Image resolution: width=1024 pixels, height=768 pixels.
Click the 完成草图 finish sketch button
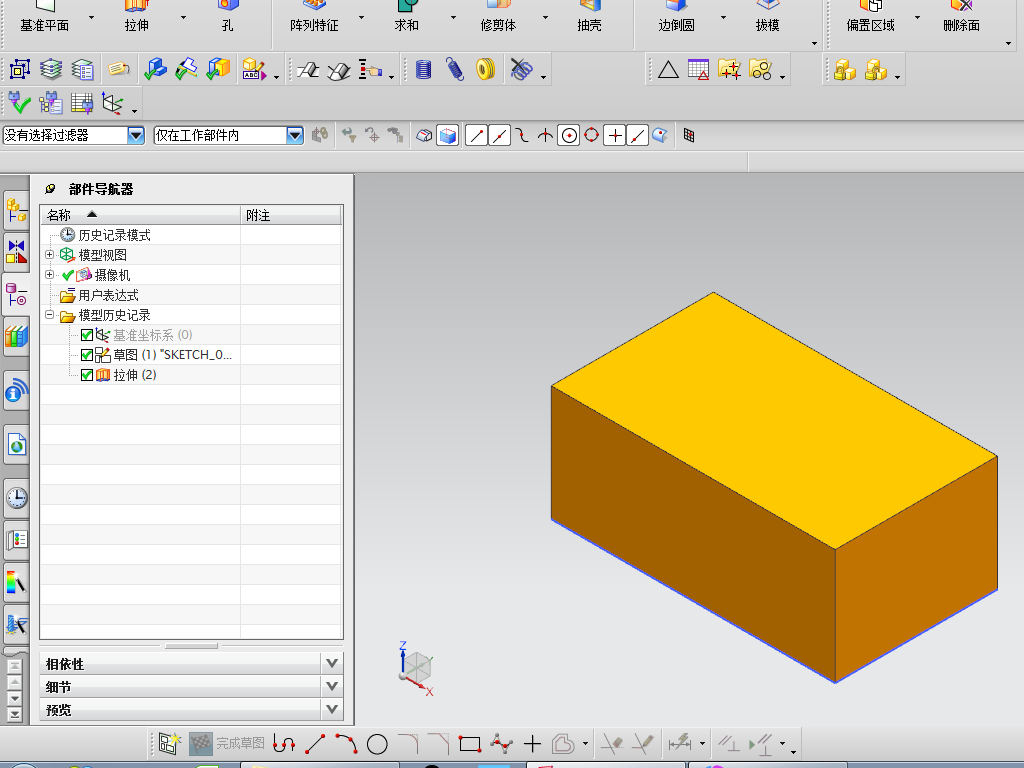pyautogui.click(x=227, y=744)
